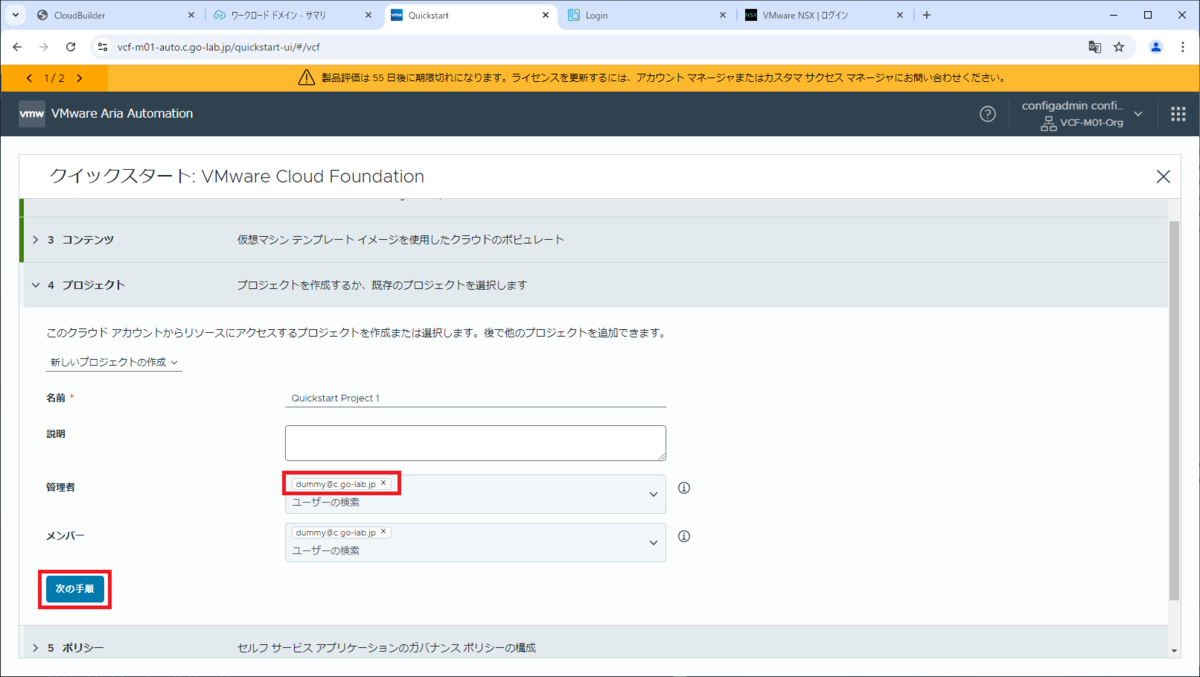Open the Chrome profile avatar
The height and width of the screenshot is (677, 1200).
[1156, 47]
